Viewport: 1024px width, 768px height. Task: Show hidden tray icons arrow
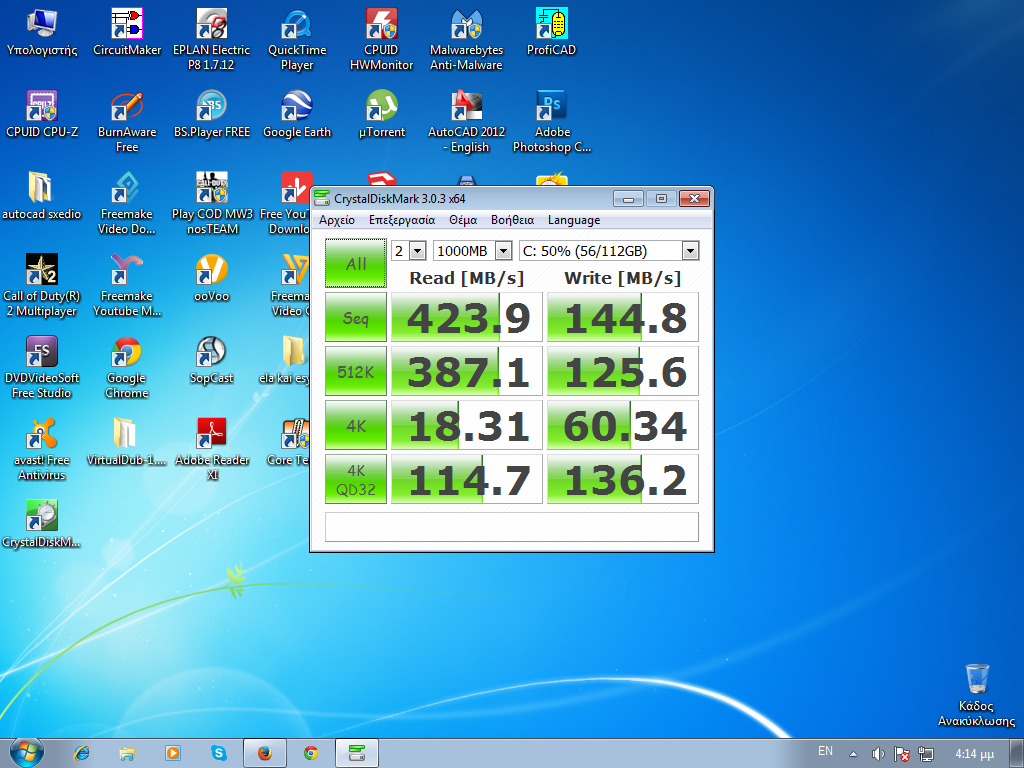point(853,754)
